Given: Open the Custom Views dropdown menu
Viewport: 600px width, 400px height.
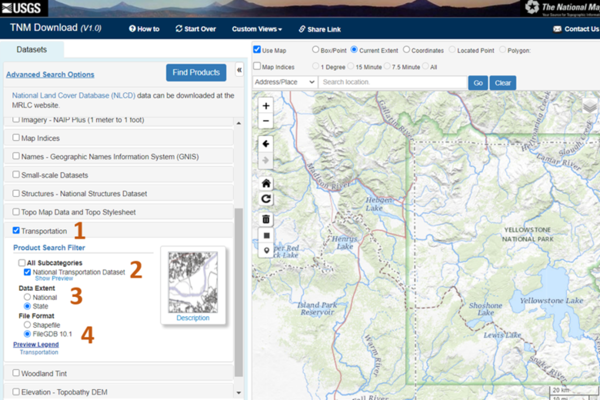Looking at the screenshot, I should [x=257, y=29].
